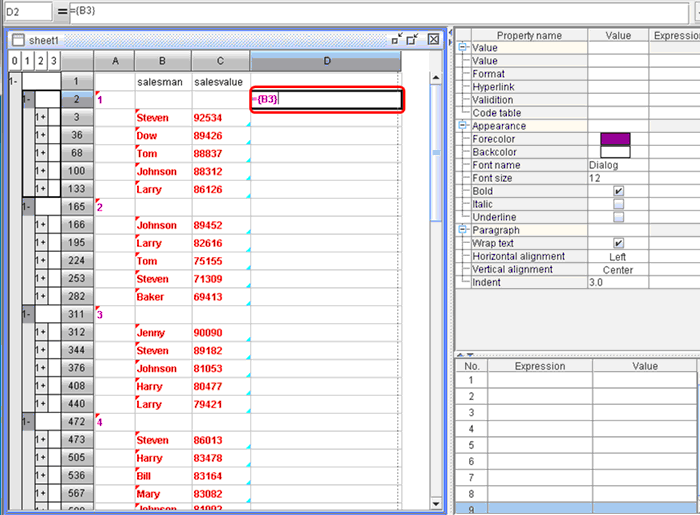Open the Forecolor purple swatch
The image size is (700, 515).
(x=615, y=139)
